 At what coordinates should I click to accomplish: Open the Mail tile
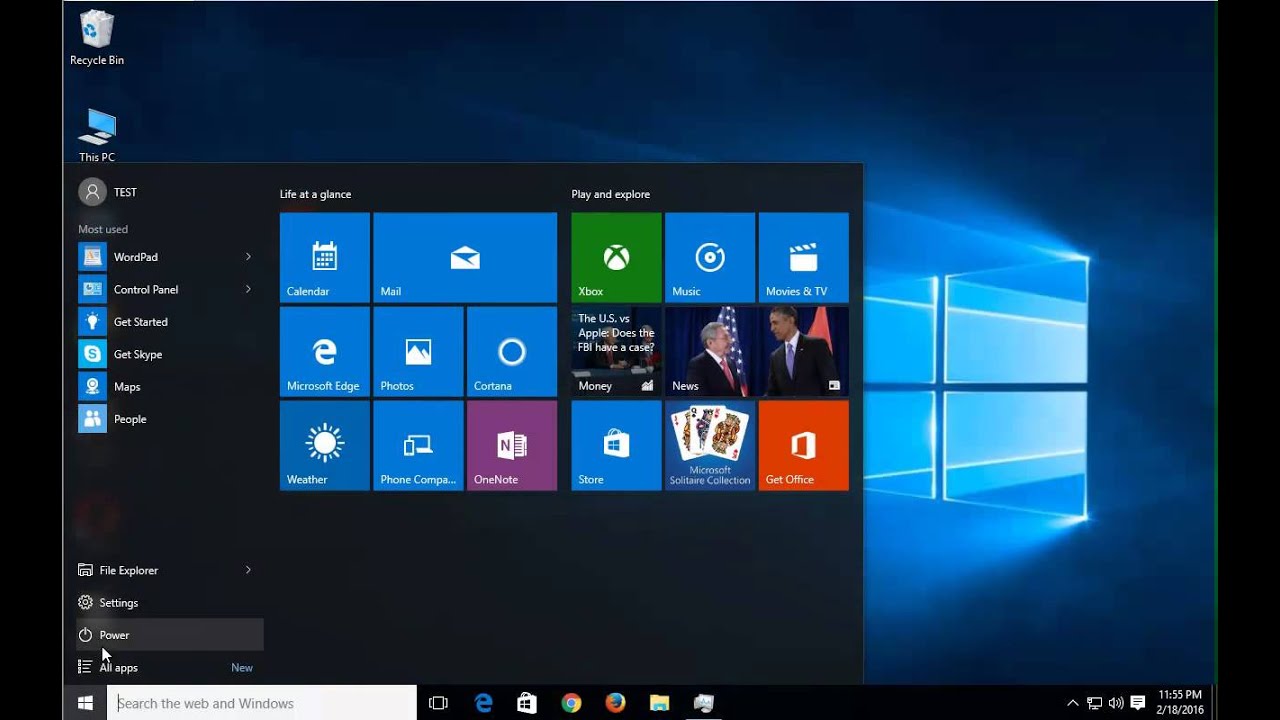(x=465, y=257)
